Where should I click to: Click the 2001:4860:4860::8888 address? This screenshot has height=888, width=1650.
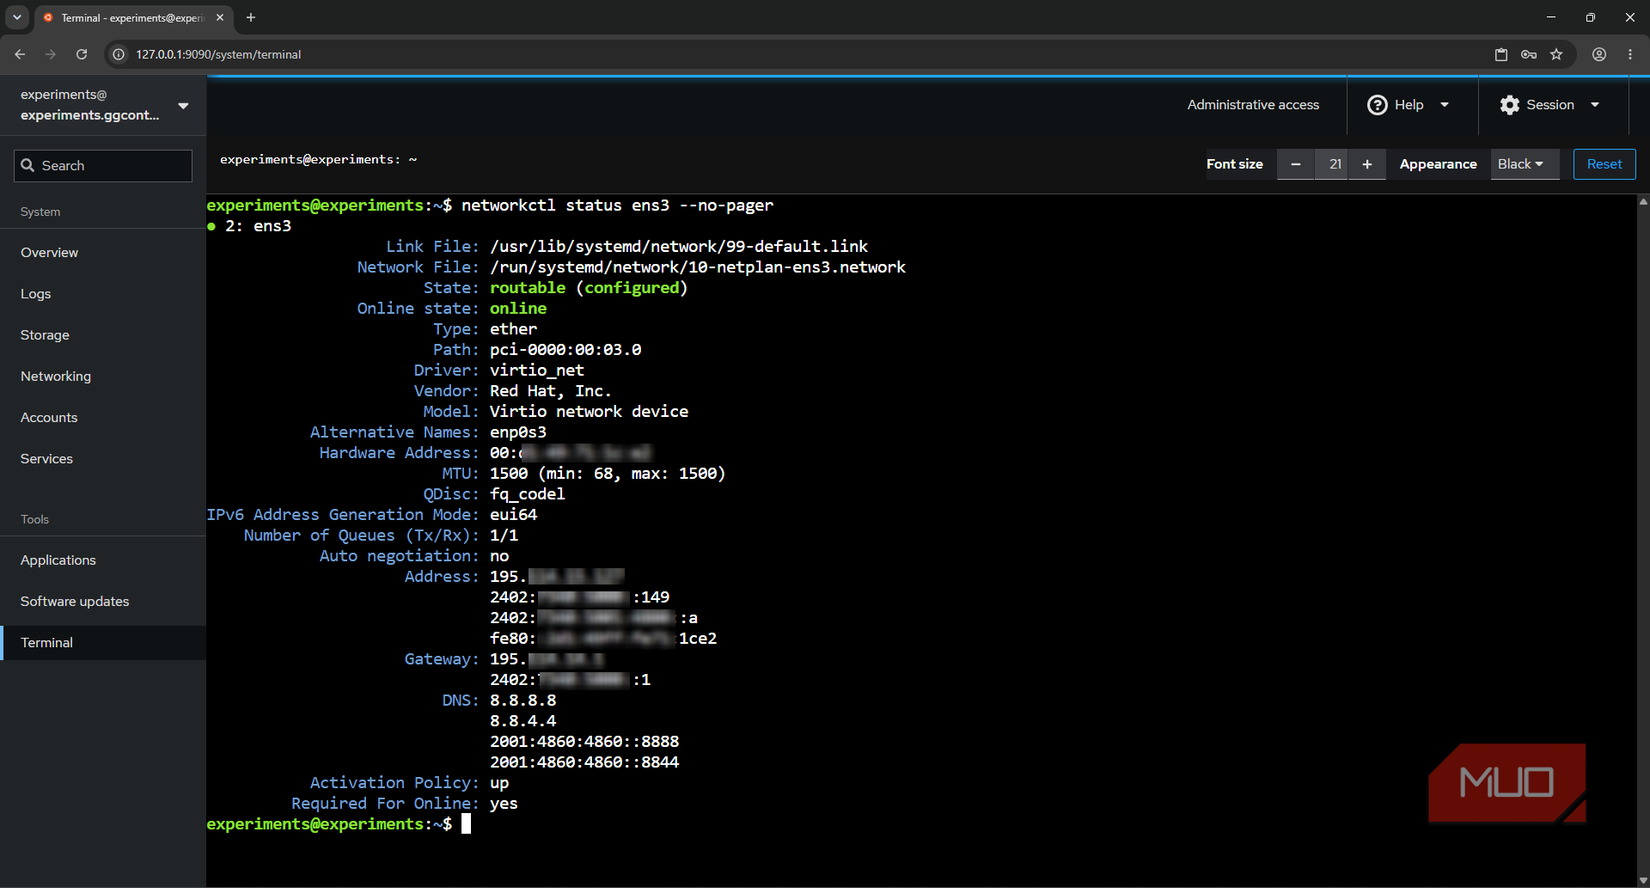[x=584, y=742]
